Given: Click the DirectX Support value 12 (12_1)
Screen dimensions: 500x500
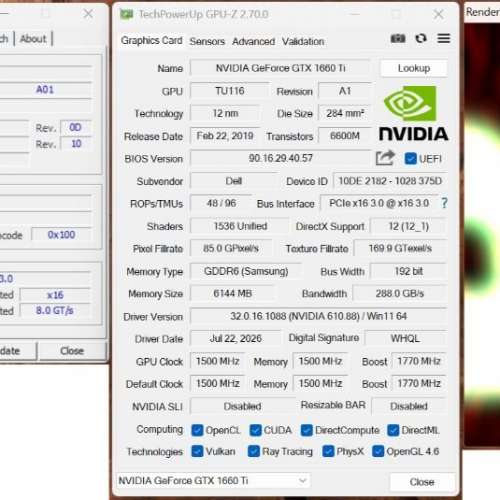Looking at the screenshot, I should tap(408, 226).
